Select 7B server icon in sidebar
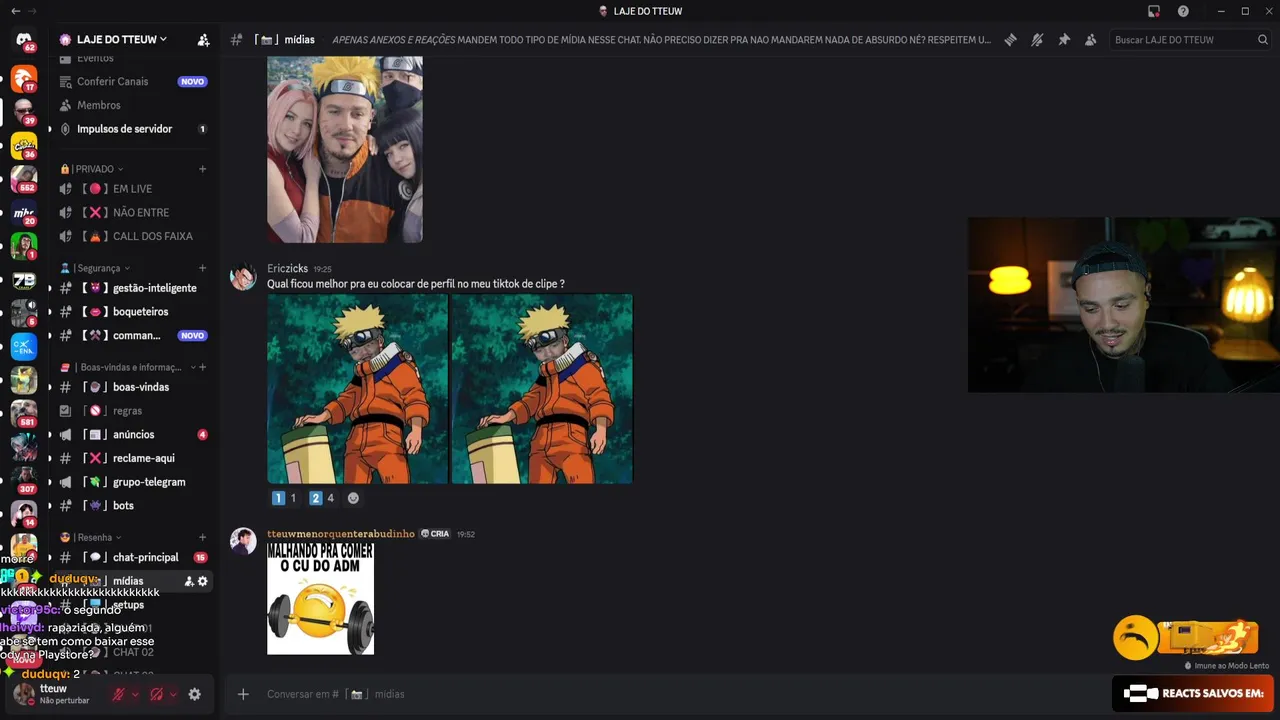1280x720 pixels. [x=24, y=281]
